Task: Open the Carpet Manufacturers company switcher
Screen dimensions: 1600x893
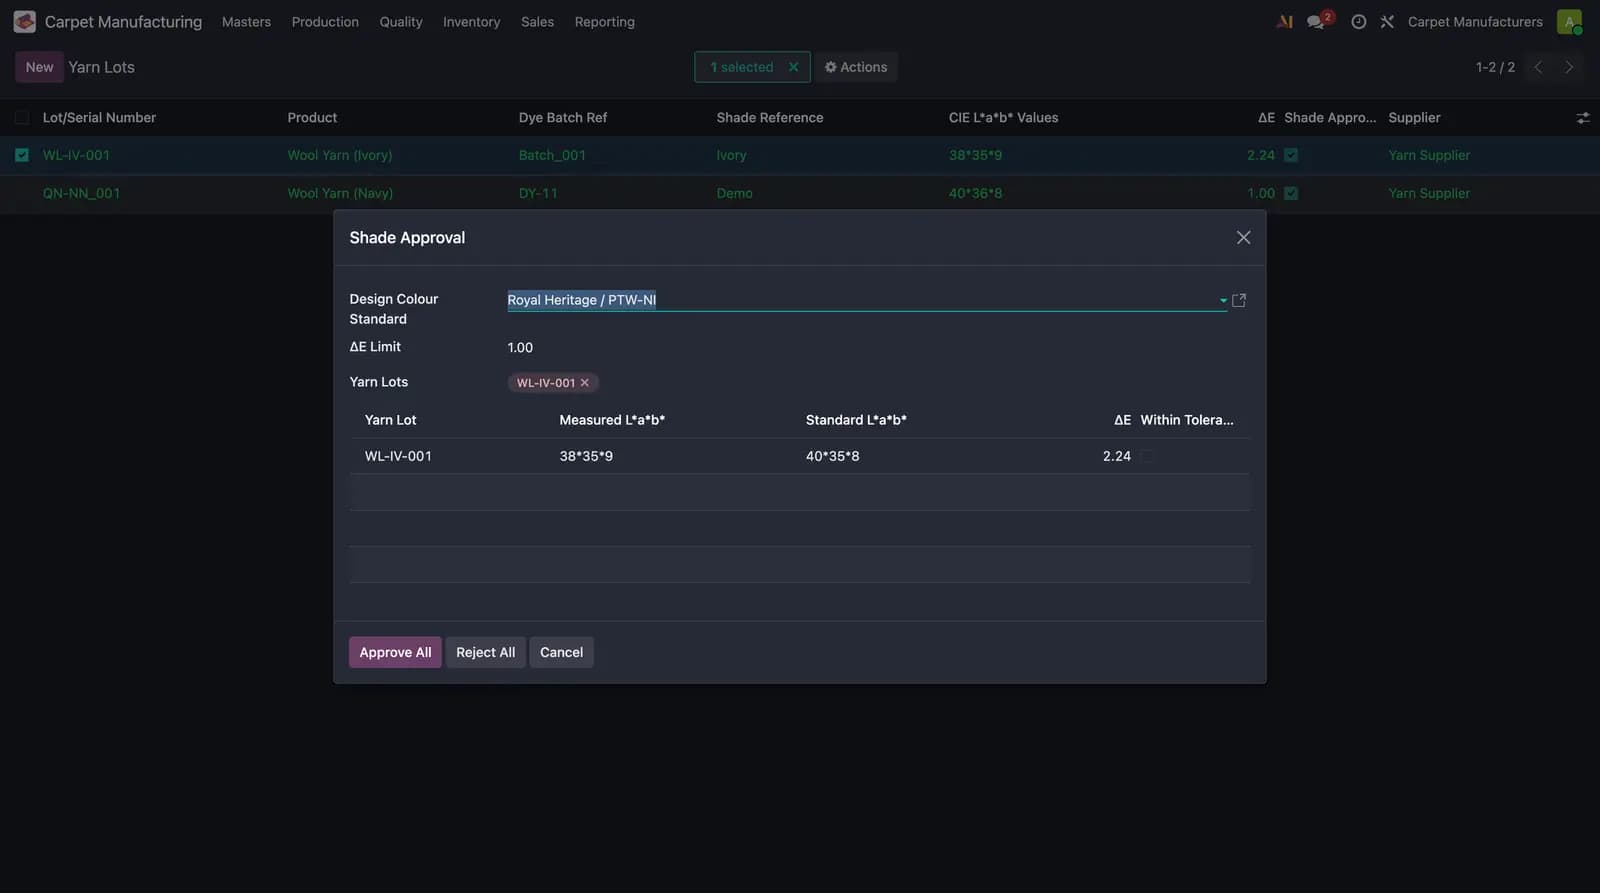Action: coord(1475,21)
